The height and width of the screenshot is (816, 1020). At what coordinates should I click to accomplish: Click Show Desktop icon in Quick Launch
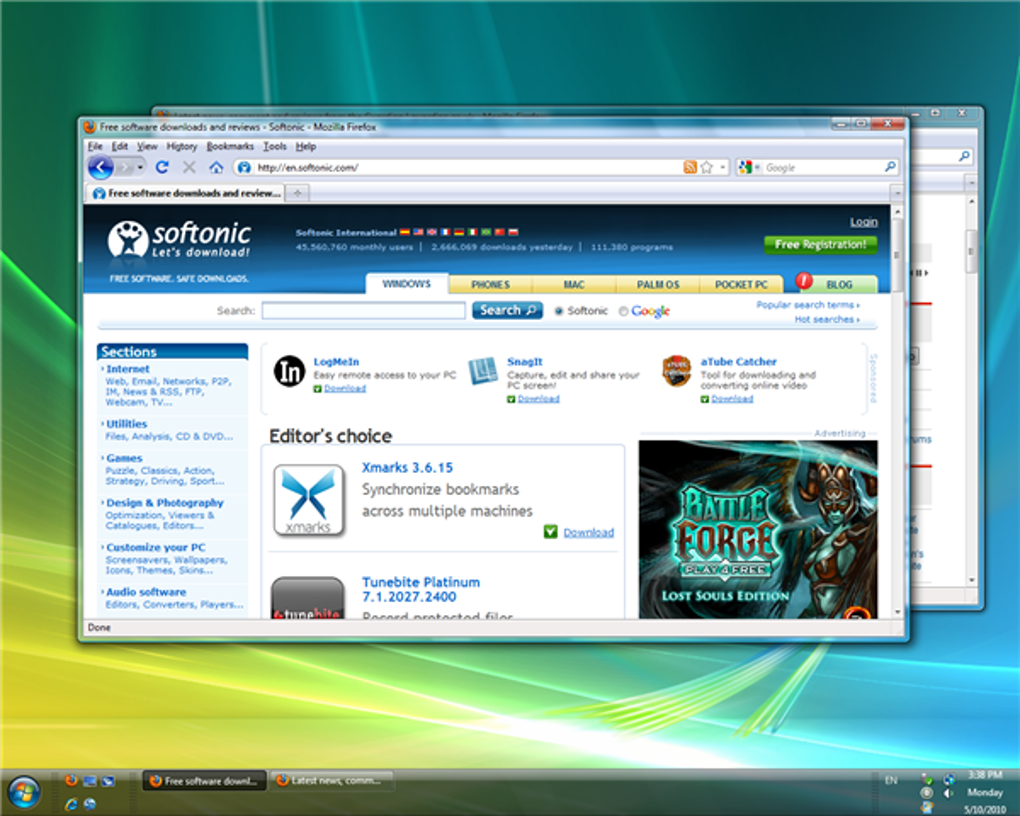pos(90,780)
